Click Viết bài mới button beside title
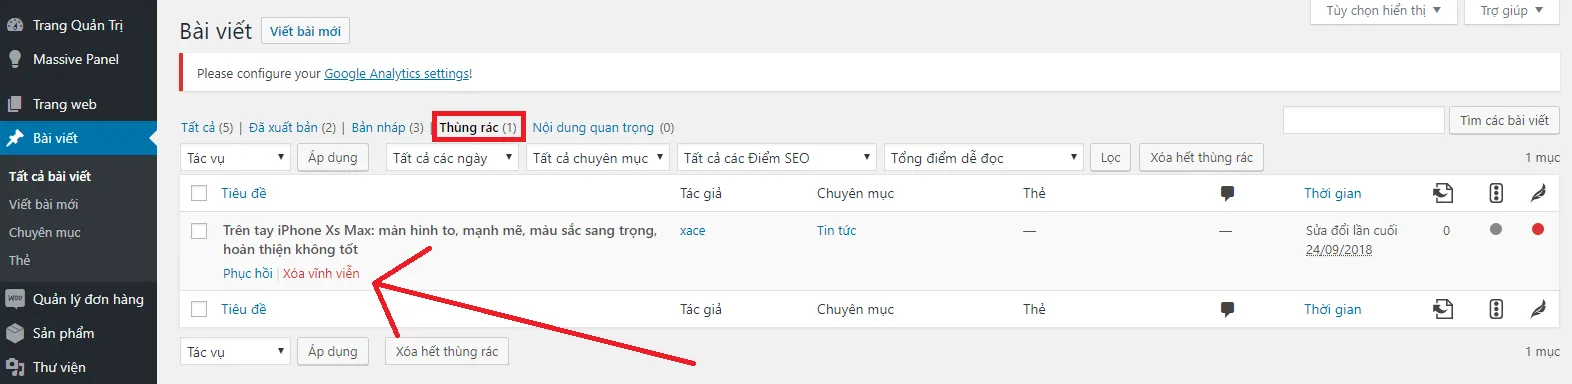The width and height of the screenshot is (1572, 384). (x=305, y=31)
